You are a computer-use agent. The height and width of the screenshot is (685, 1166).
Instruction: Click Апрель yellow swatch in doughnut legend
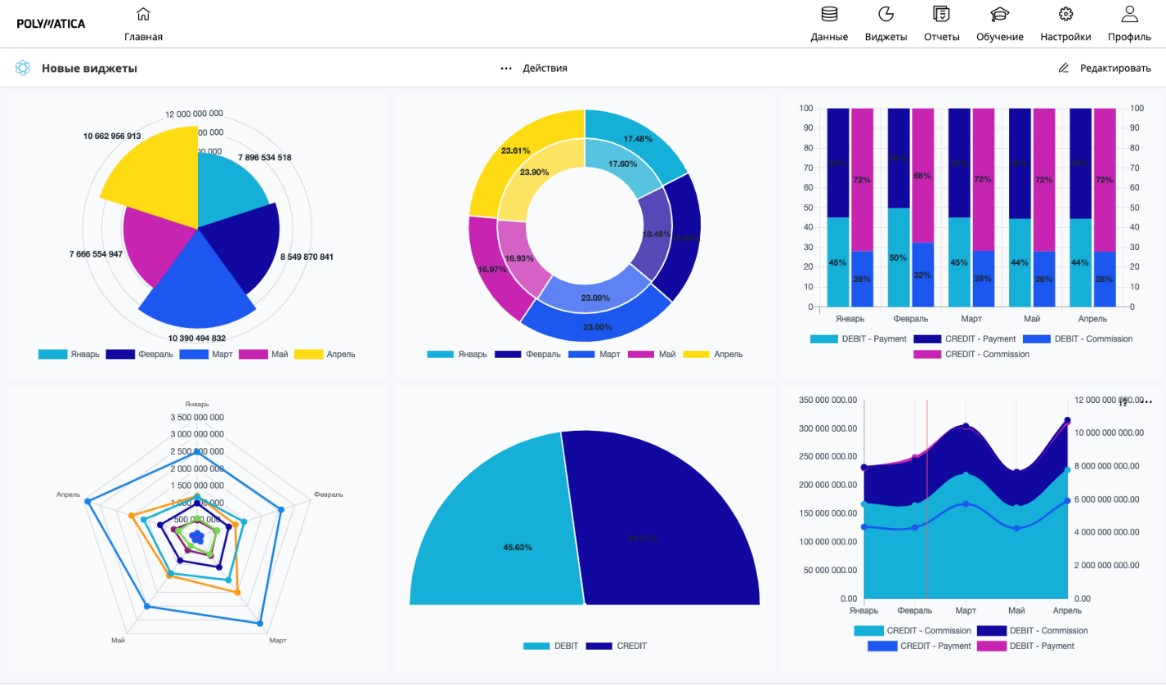point(696,354)
